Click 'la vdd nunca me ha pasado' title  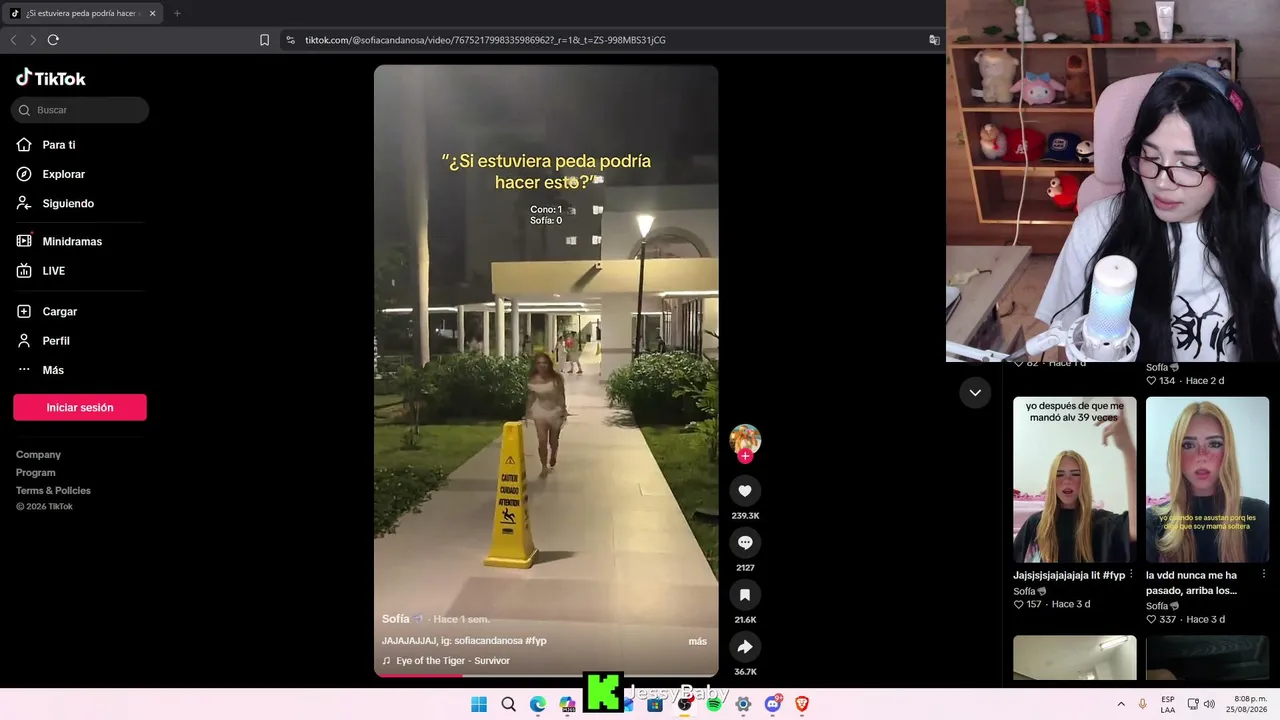click(1192, 583)
